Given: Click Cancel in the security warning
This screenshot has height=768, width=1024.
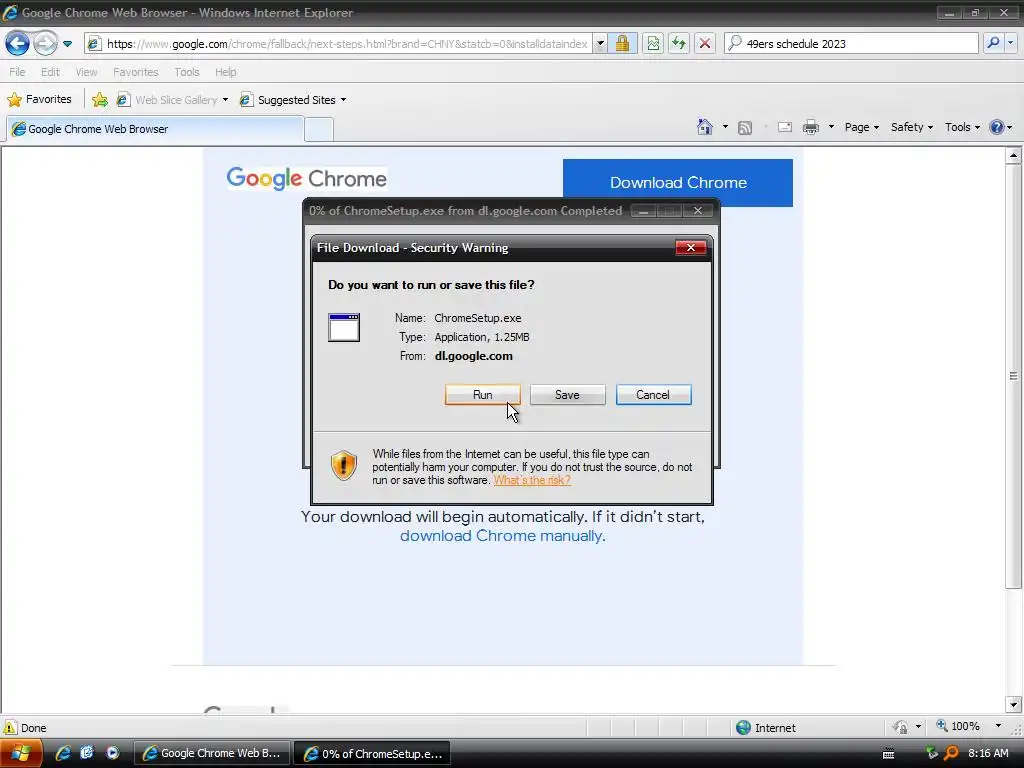Looking at the screenshot, I should (653, 394).
